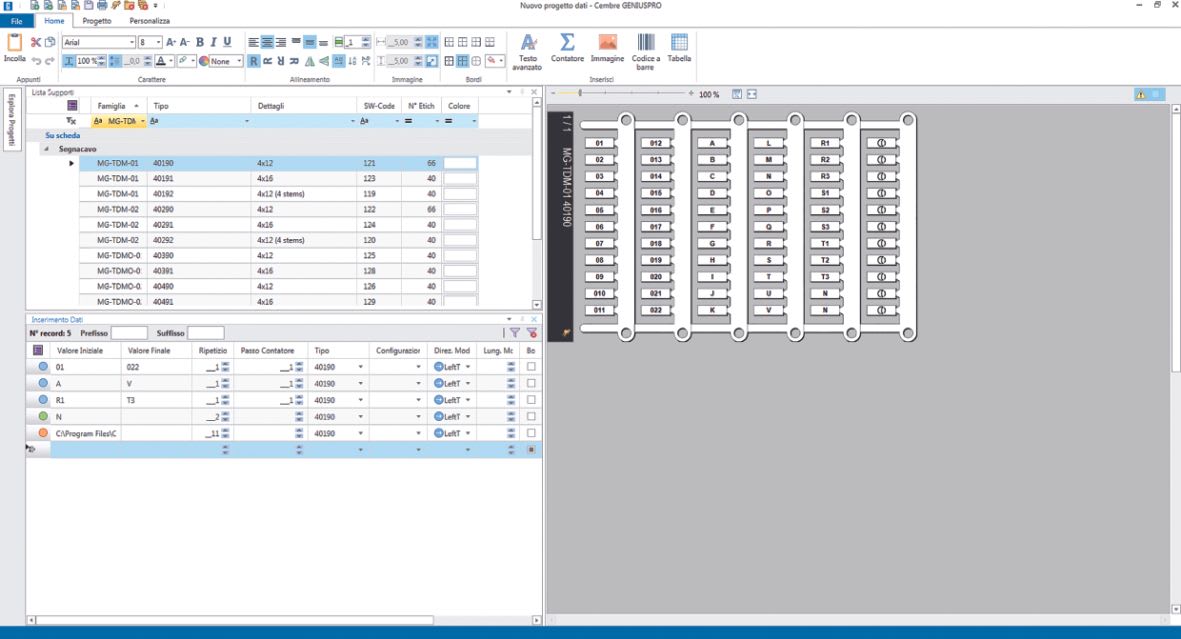Screen dimensions: 1181x639
Task: Toggle bold text formatting
Action: [x=199, y=43]
